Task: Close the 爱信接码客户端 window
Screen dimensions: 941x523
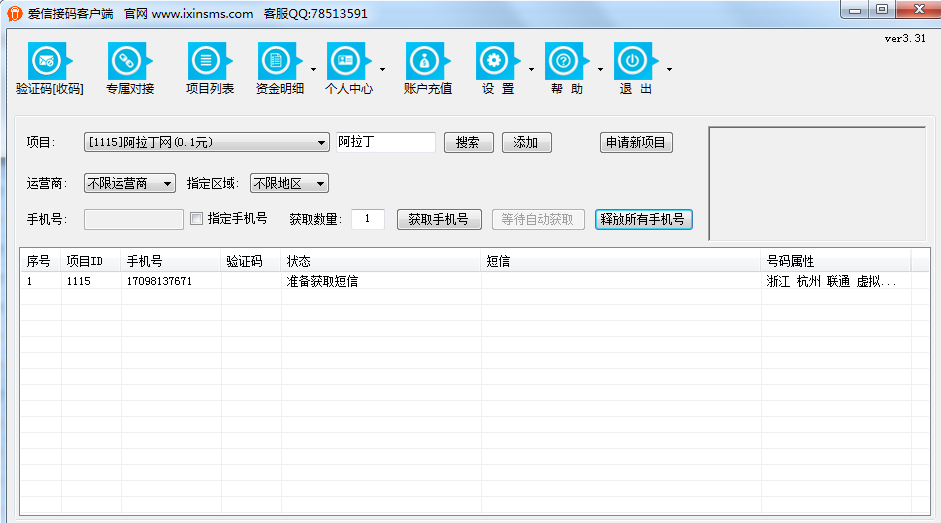Action: [919, 10]
